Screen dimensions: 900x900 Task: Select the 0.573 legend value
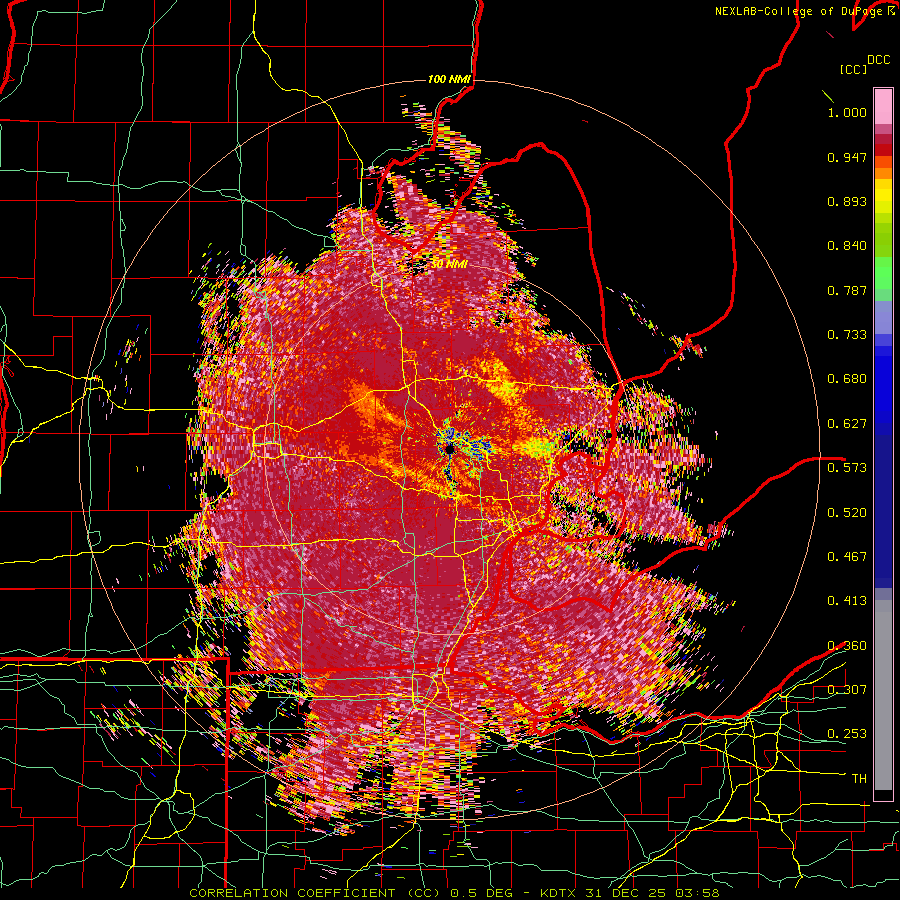(847, 468)
